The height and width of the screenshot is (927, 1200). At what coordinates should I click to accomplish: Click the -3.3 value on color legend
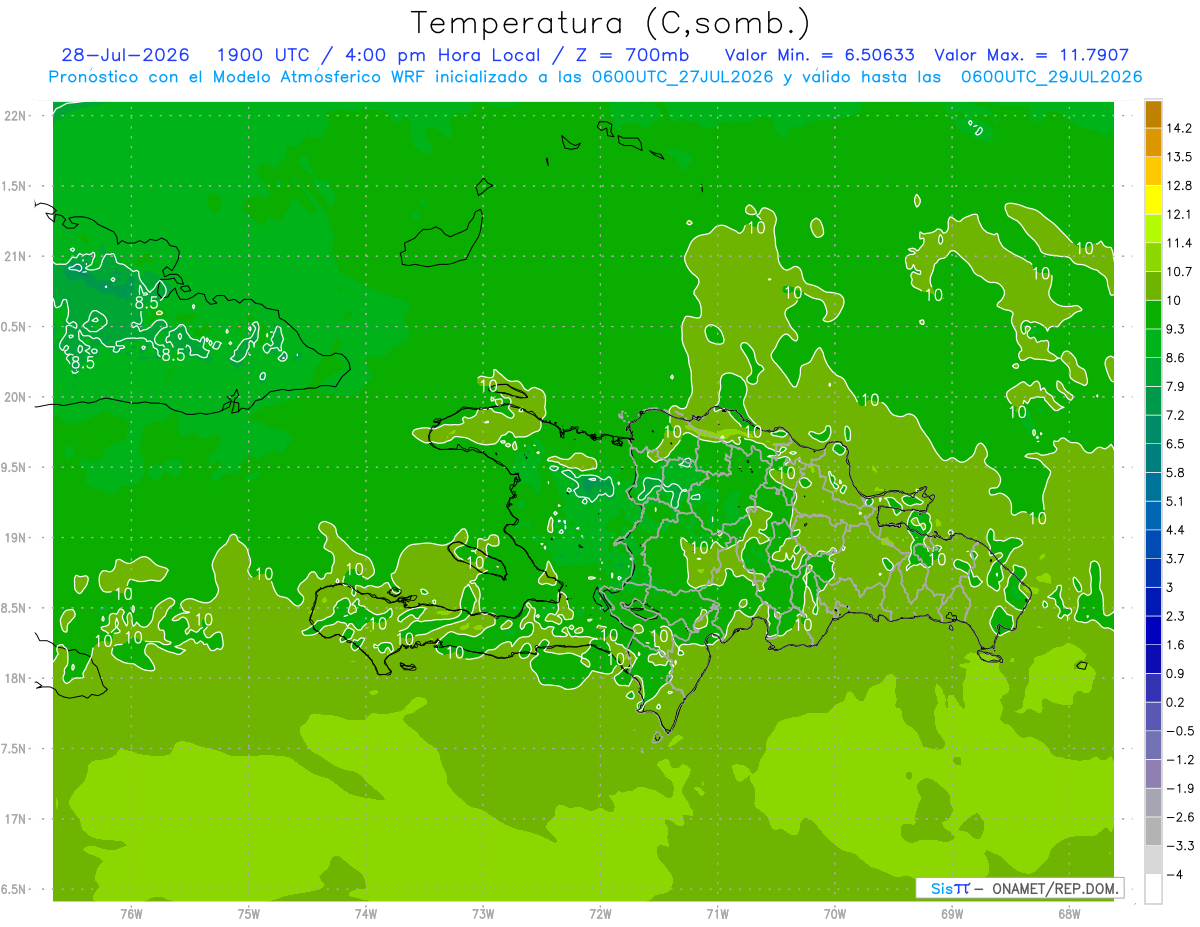click(x=1180, y=846)
